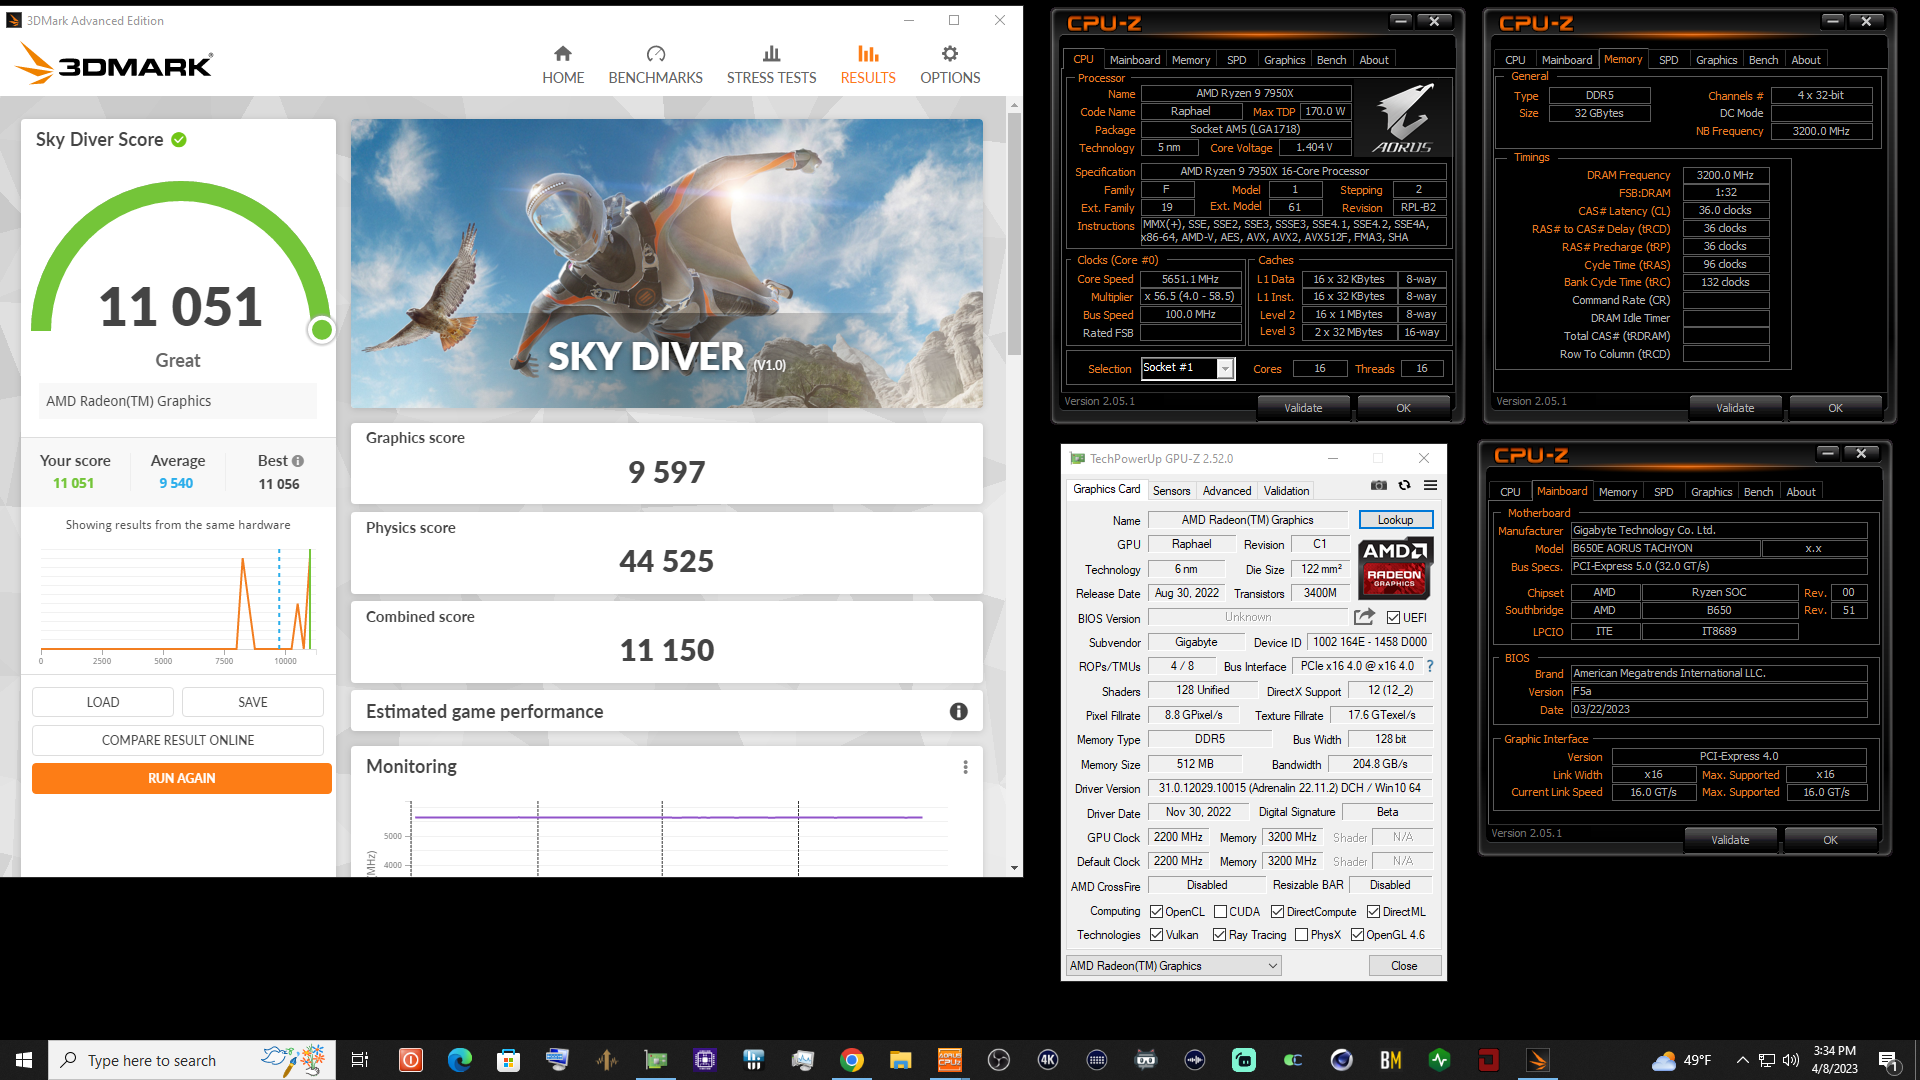Screen dimensions: 1920x1080
Task: Toggle the Vulkan checkbox in GPU-Z
Action: point(1157,935)
